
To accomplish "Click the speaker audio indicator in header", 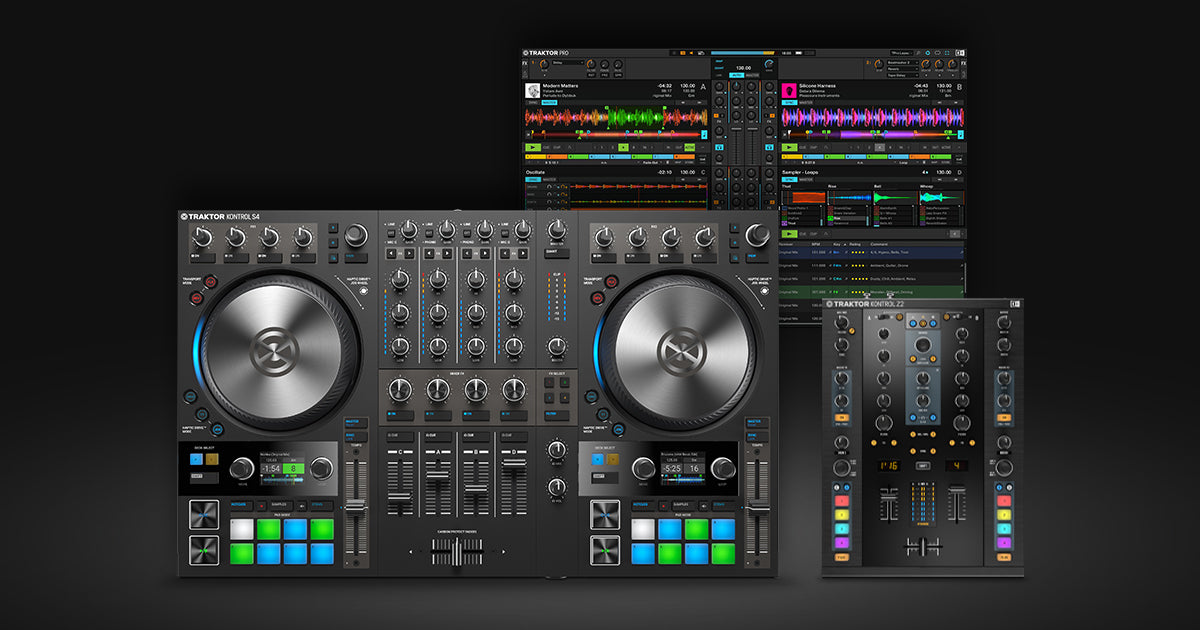I will pyautogui.click(x=691, y=53).
